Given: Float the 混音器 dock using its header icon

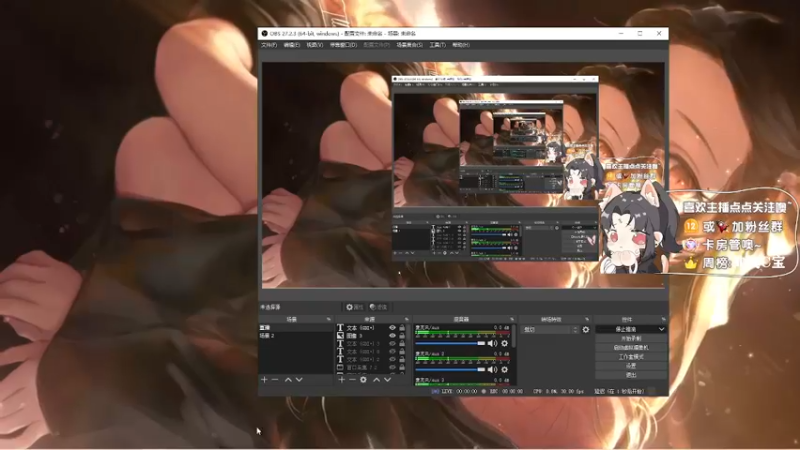Looking at the screenshot, I should [x=512, y=319].
